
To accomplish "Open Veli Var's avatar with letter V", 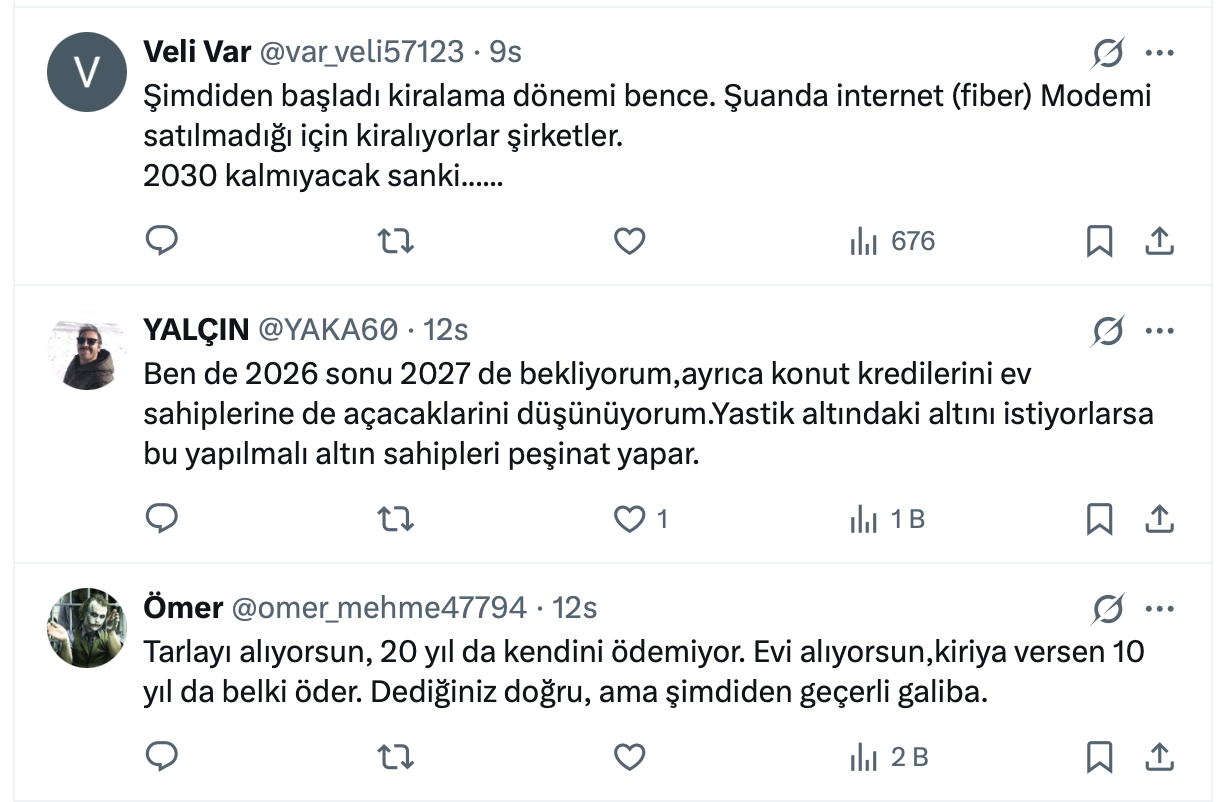I will [x=87, y=72].
